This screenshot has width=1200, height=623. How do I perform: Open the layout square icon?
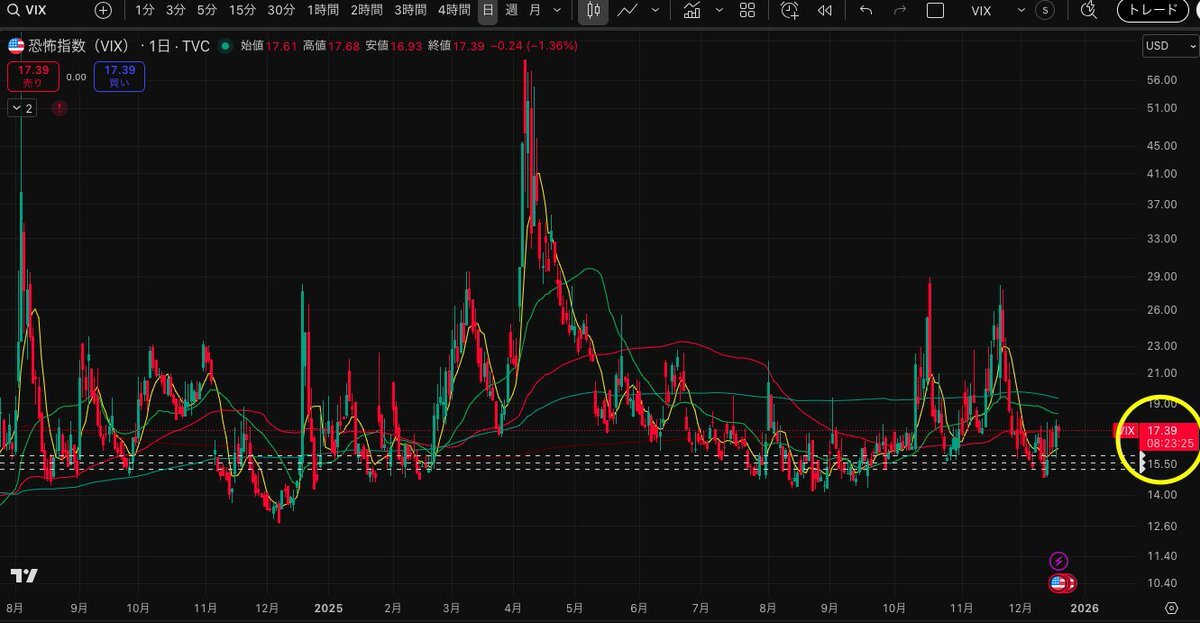point(935,10)
